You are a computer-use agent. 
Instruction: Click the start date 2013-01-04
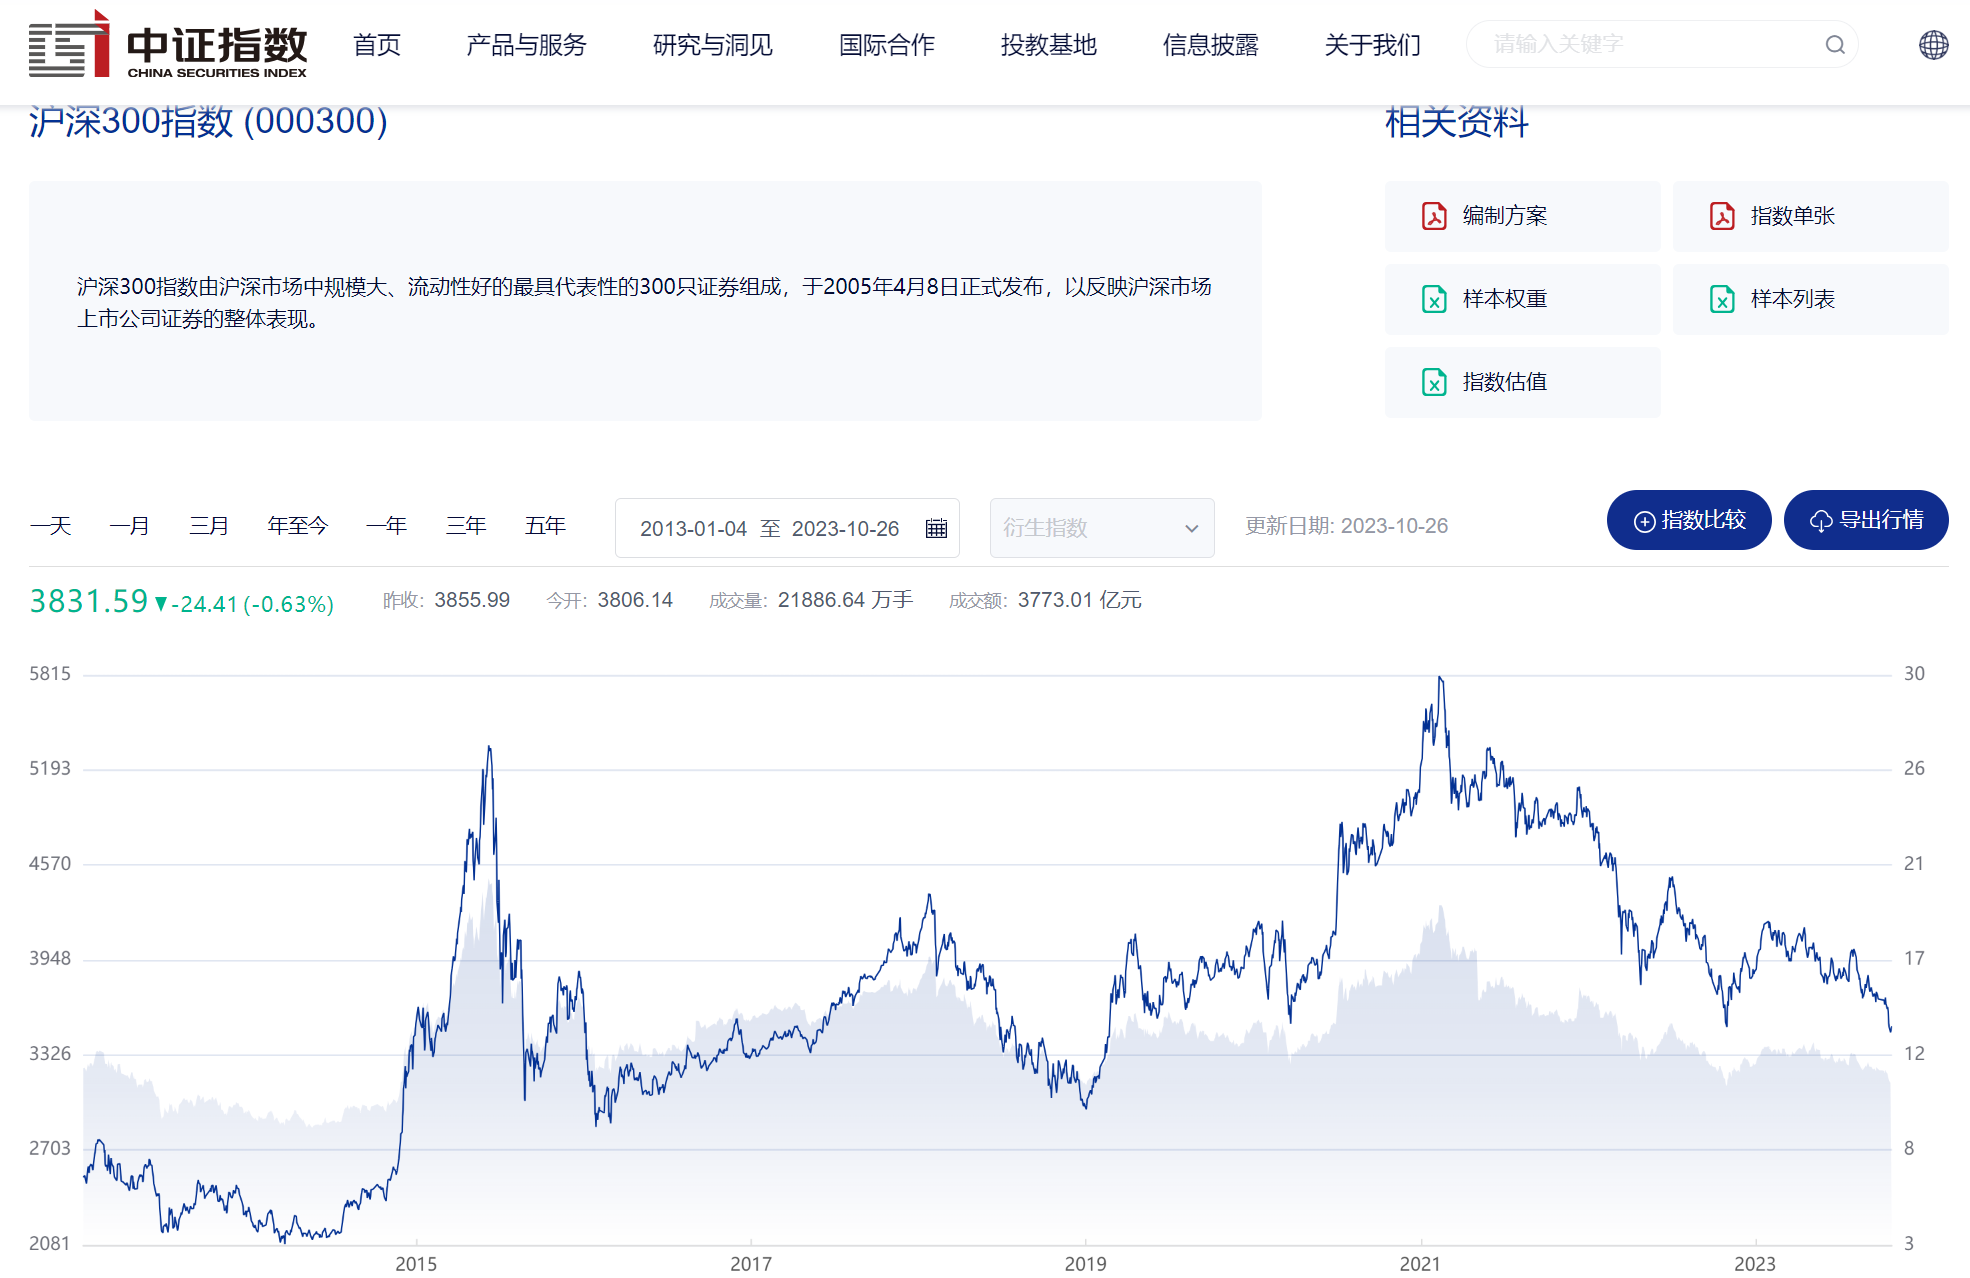[x=693, y=528]
